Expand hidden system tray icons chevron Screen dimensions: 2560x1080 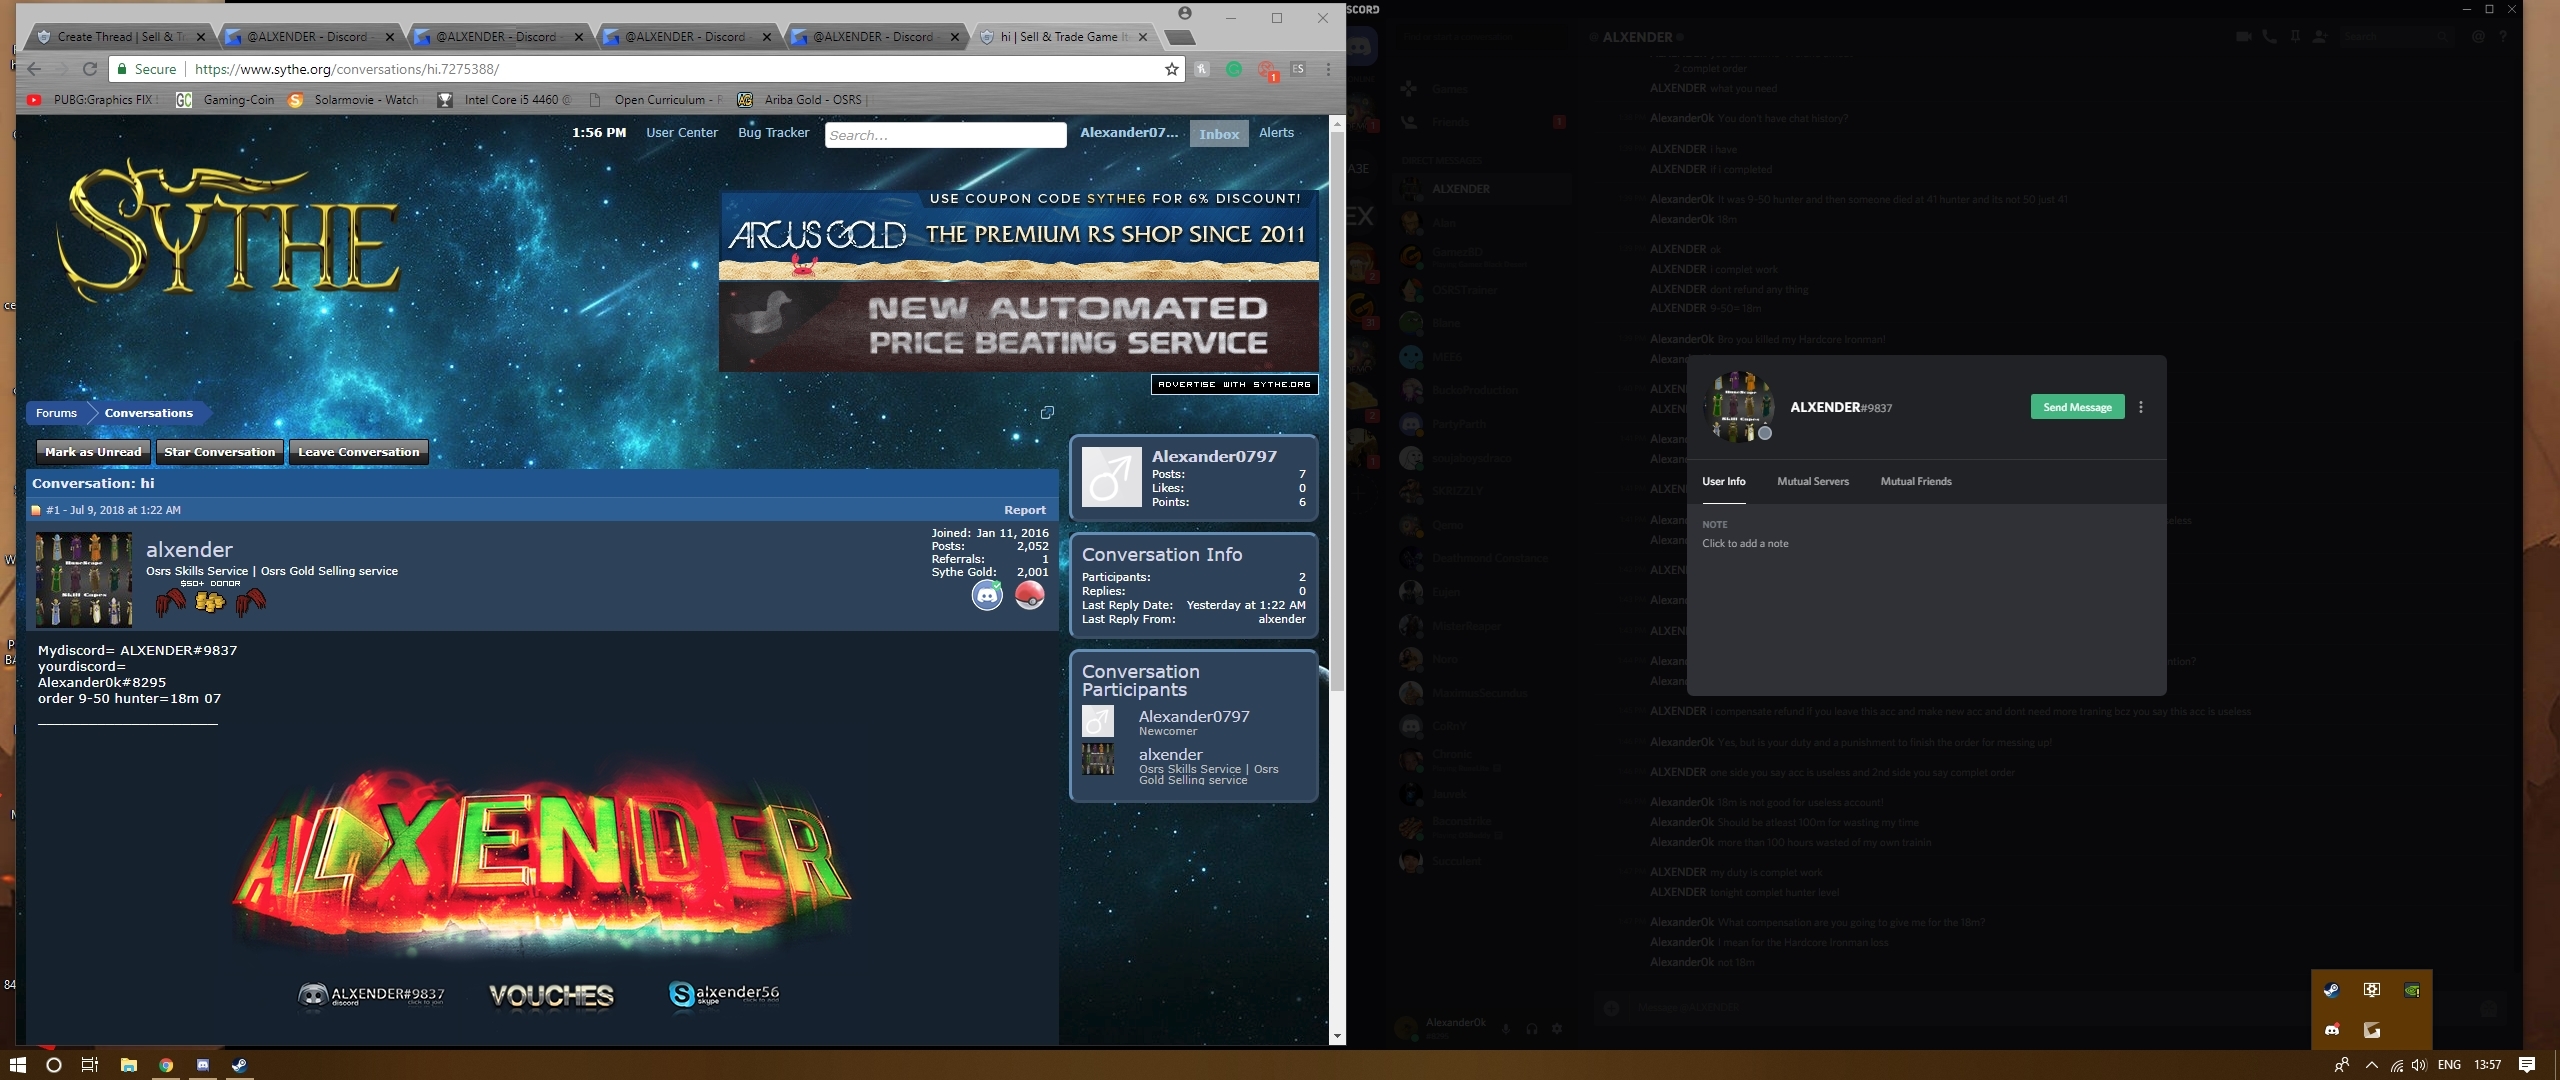[x=2372, y=1065]
